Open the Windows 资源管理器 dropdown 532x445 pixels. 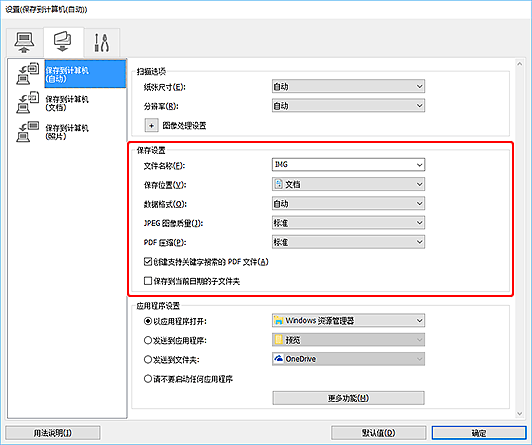[348, 321]
